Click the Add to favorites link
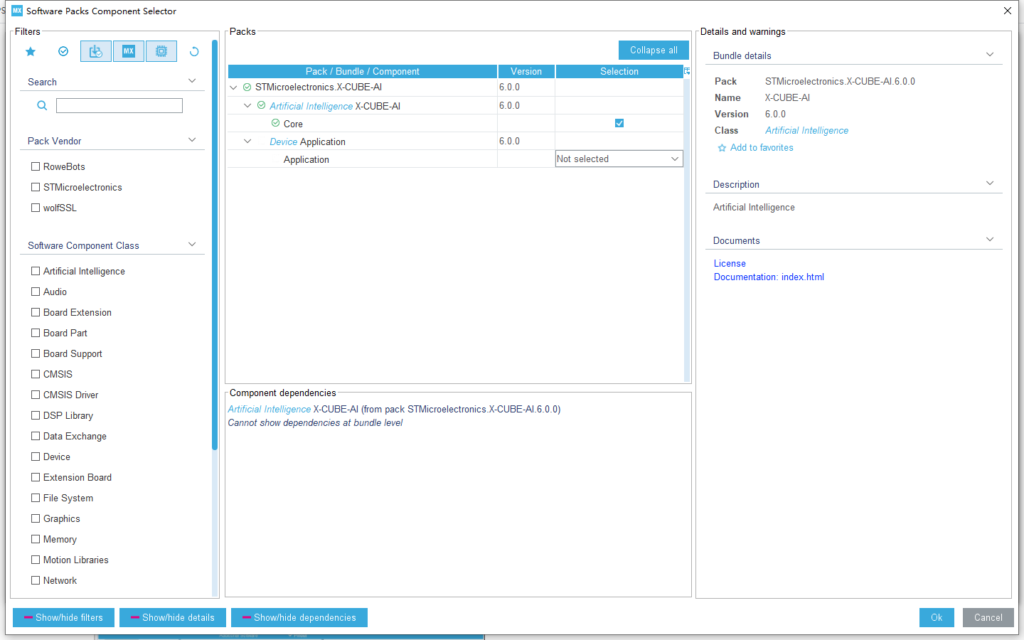 pos(761,148)
